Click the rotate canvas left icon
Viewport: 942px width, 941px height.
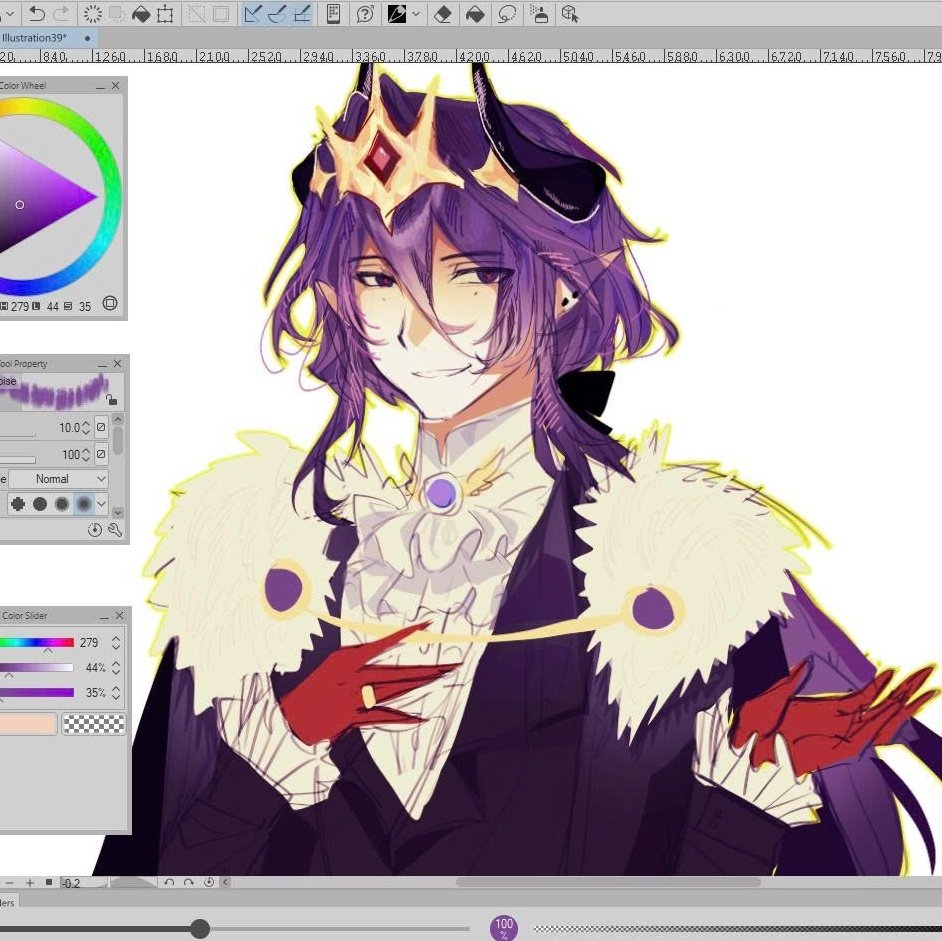pyautogui.click(x=169, y=883)
